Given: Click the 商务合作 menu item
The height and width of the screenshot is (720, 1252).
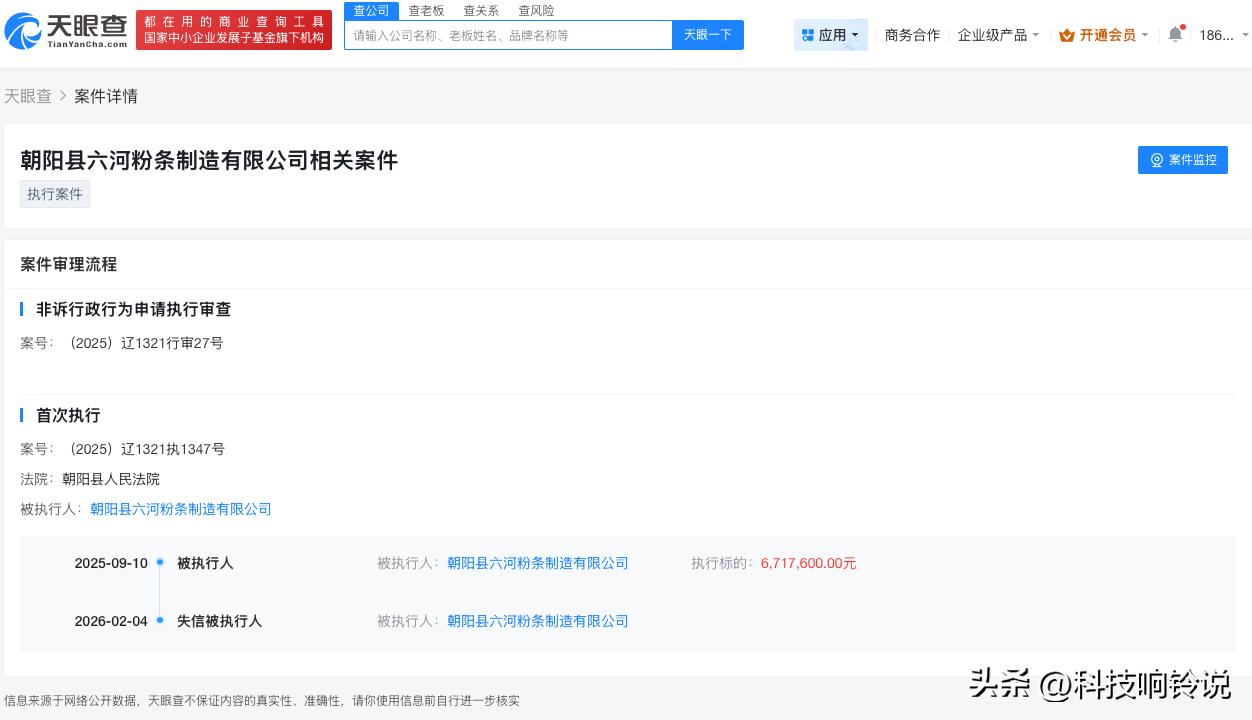Looking at the screenshot, I should click(911, 34).
